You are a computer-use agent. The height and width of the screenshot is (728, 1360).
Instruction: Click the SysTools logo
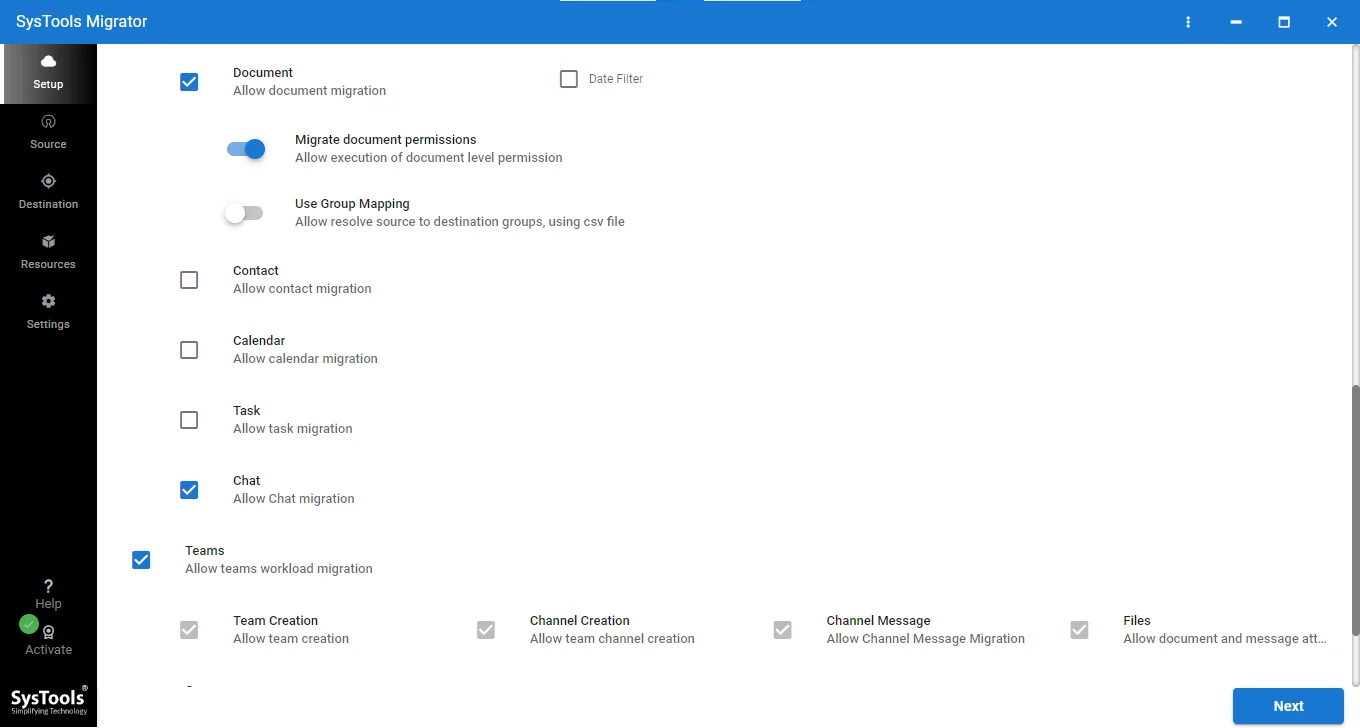pos(49,700)
